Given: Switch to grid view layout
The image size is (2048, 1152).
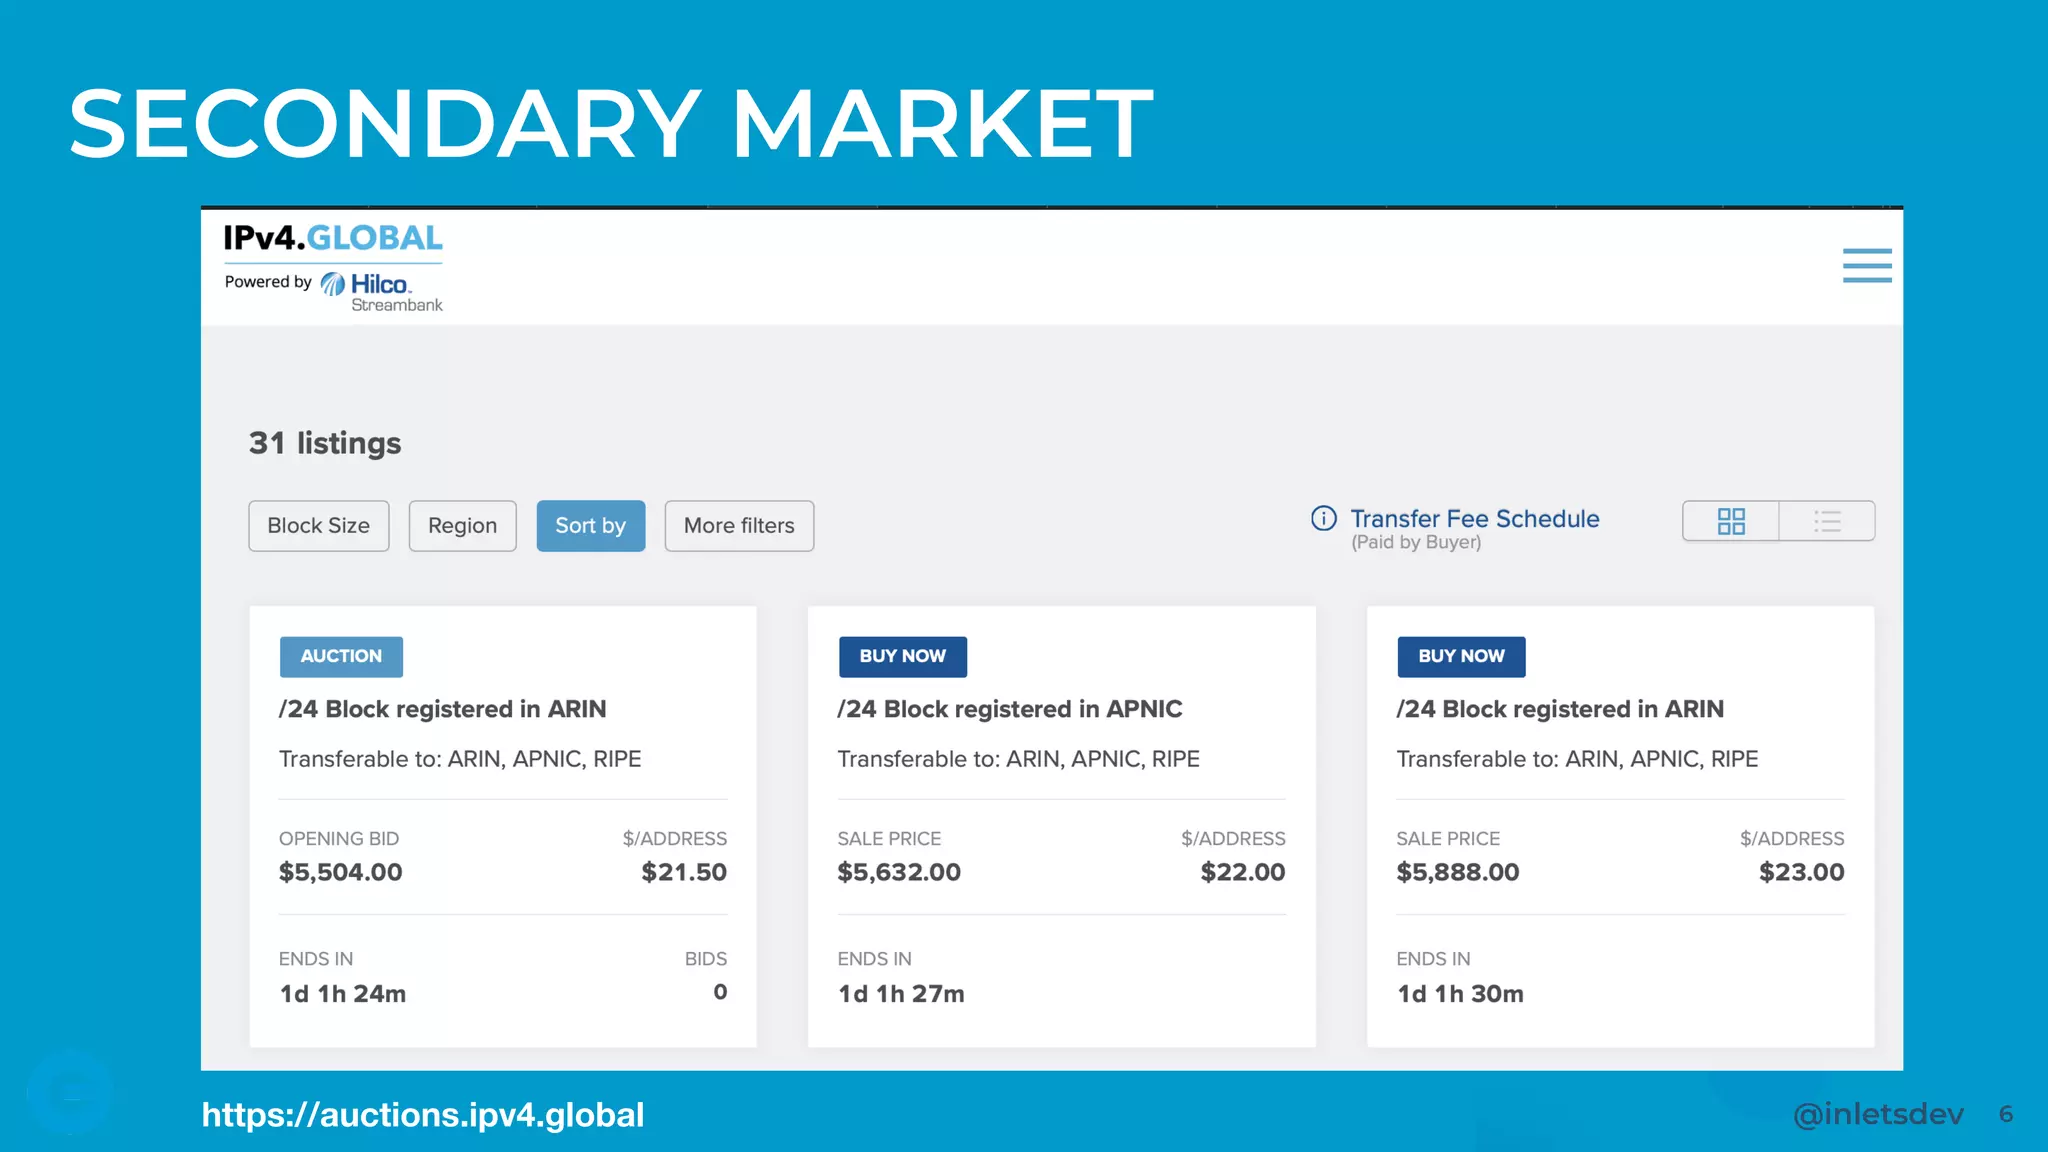Looking at the screenshot, I should 1731,521.
